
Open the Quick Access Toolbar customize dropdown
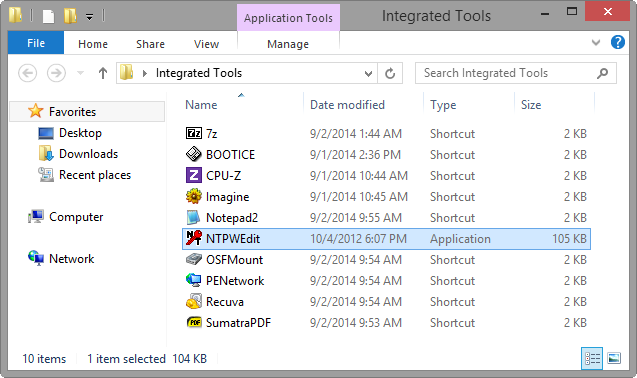click(89, 17)
